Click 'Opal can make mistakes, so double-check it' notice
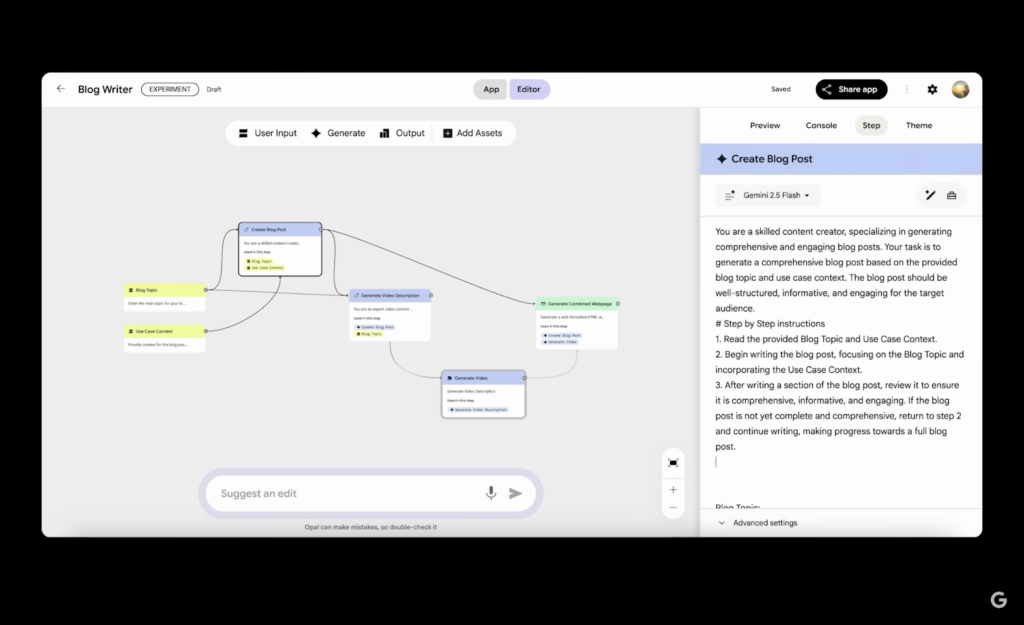The height and width of the screenshot is (625, 1024). (370, 527)
